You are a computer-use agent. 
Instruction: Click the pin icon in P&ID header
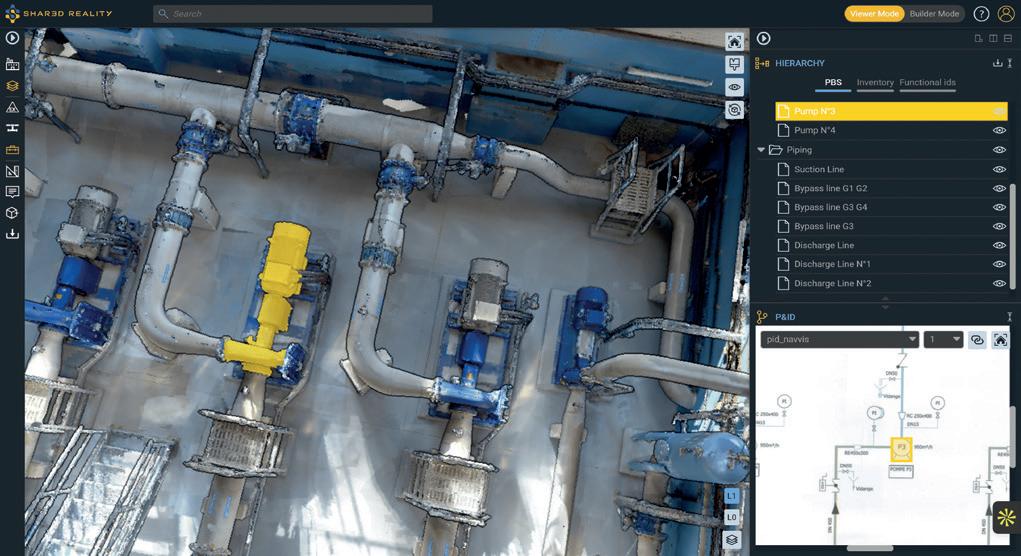(x=1010, y=317)
